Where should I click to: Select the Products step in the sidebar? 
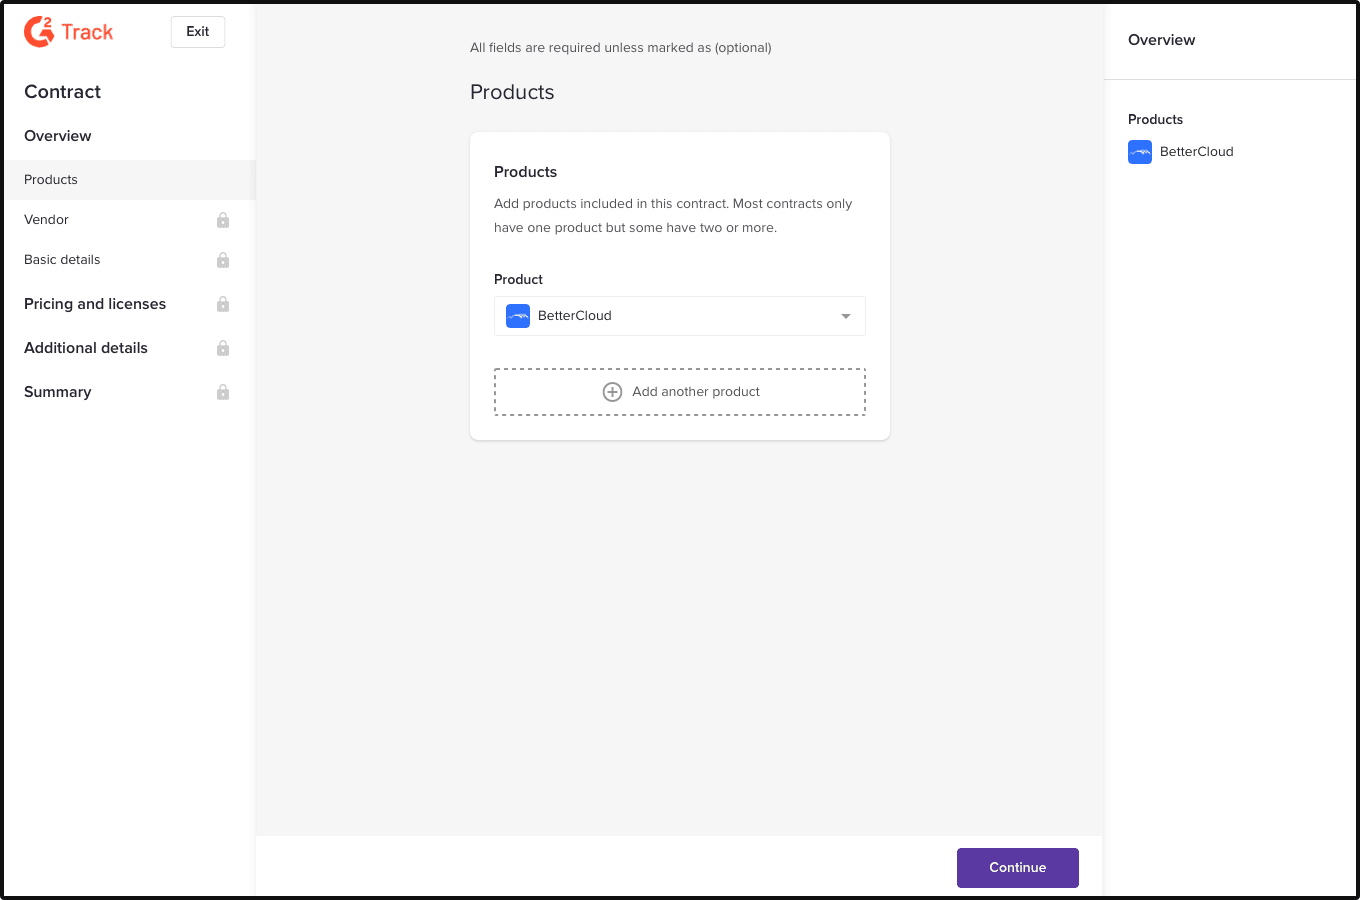(x=128, y=180)
